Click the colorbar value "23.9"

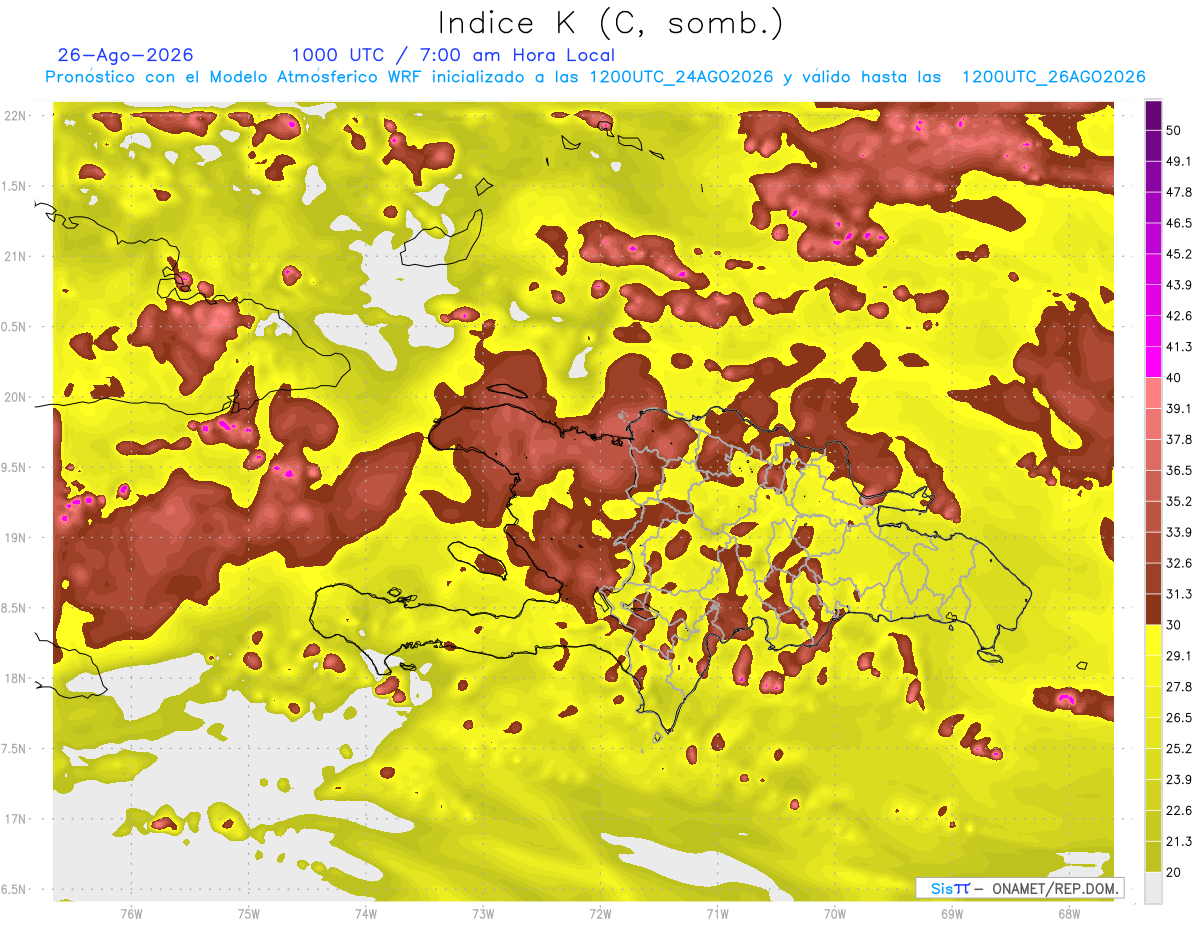1179,780
